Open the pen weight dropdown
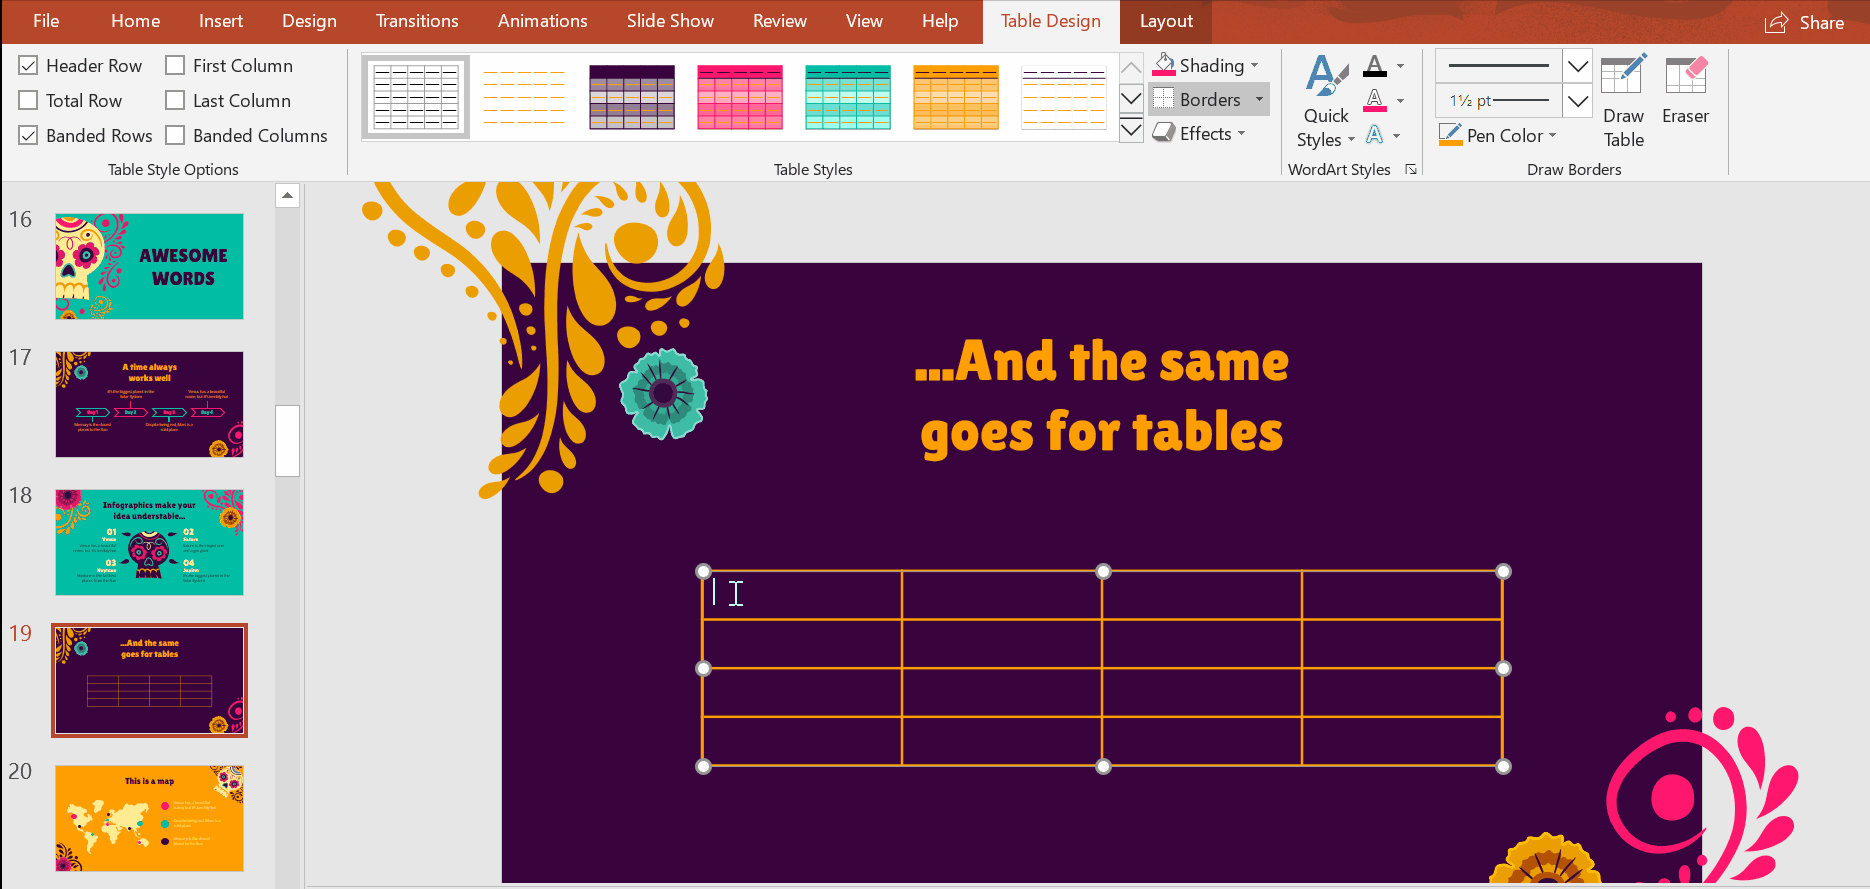This screenshot has width=1870, height=889. click(x=1577, y=101)
